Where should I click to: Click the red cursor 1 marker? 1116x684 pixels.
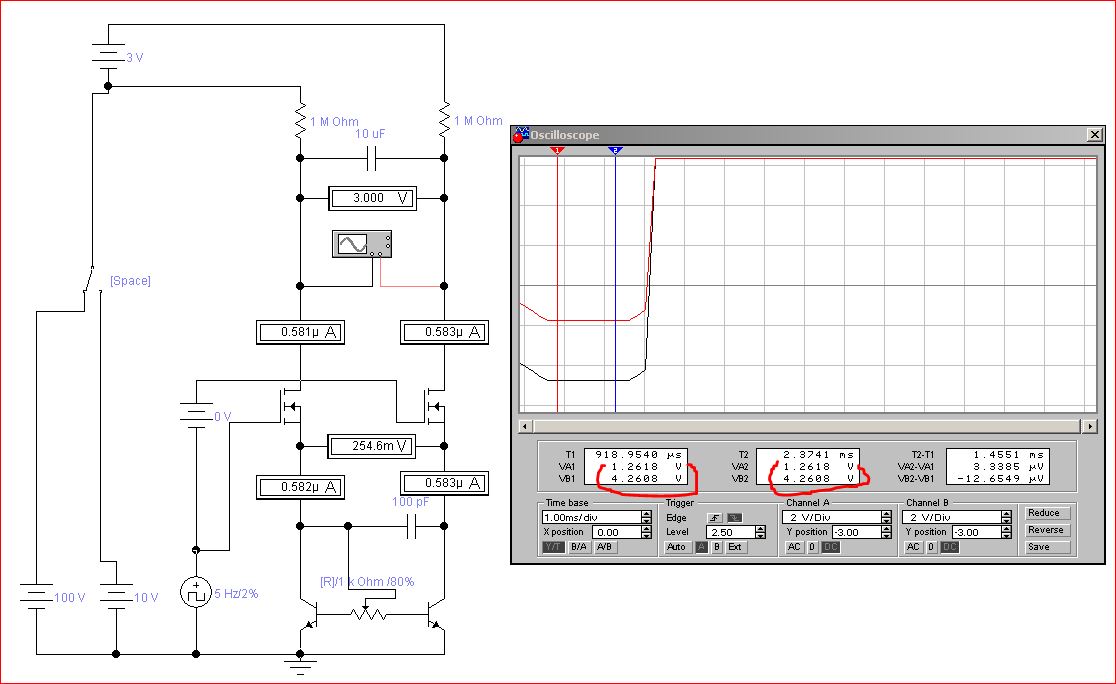[558, 150]
